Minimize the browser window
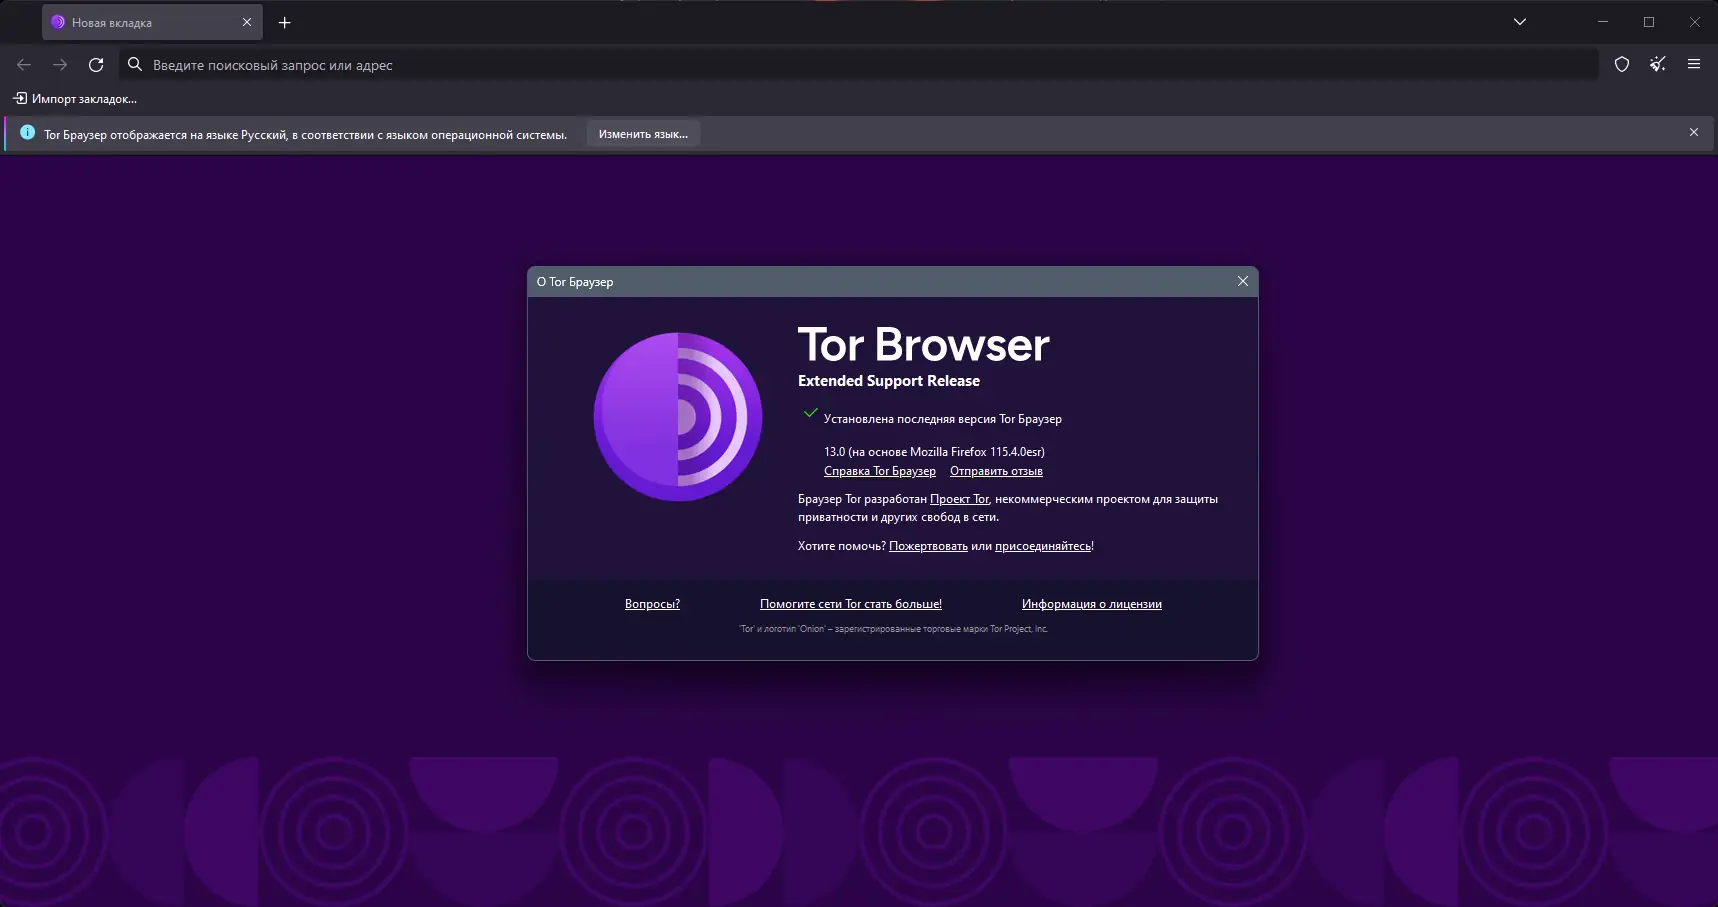The height and width of the screenshot is (907, 1718). [1603, 22]
